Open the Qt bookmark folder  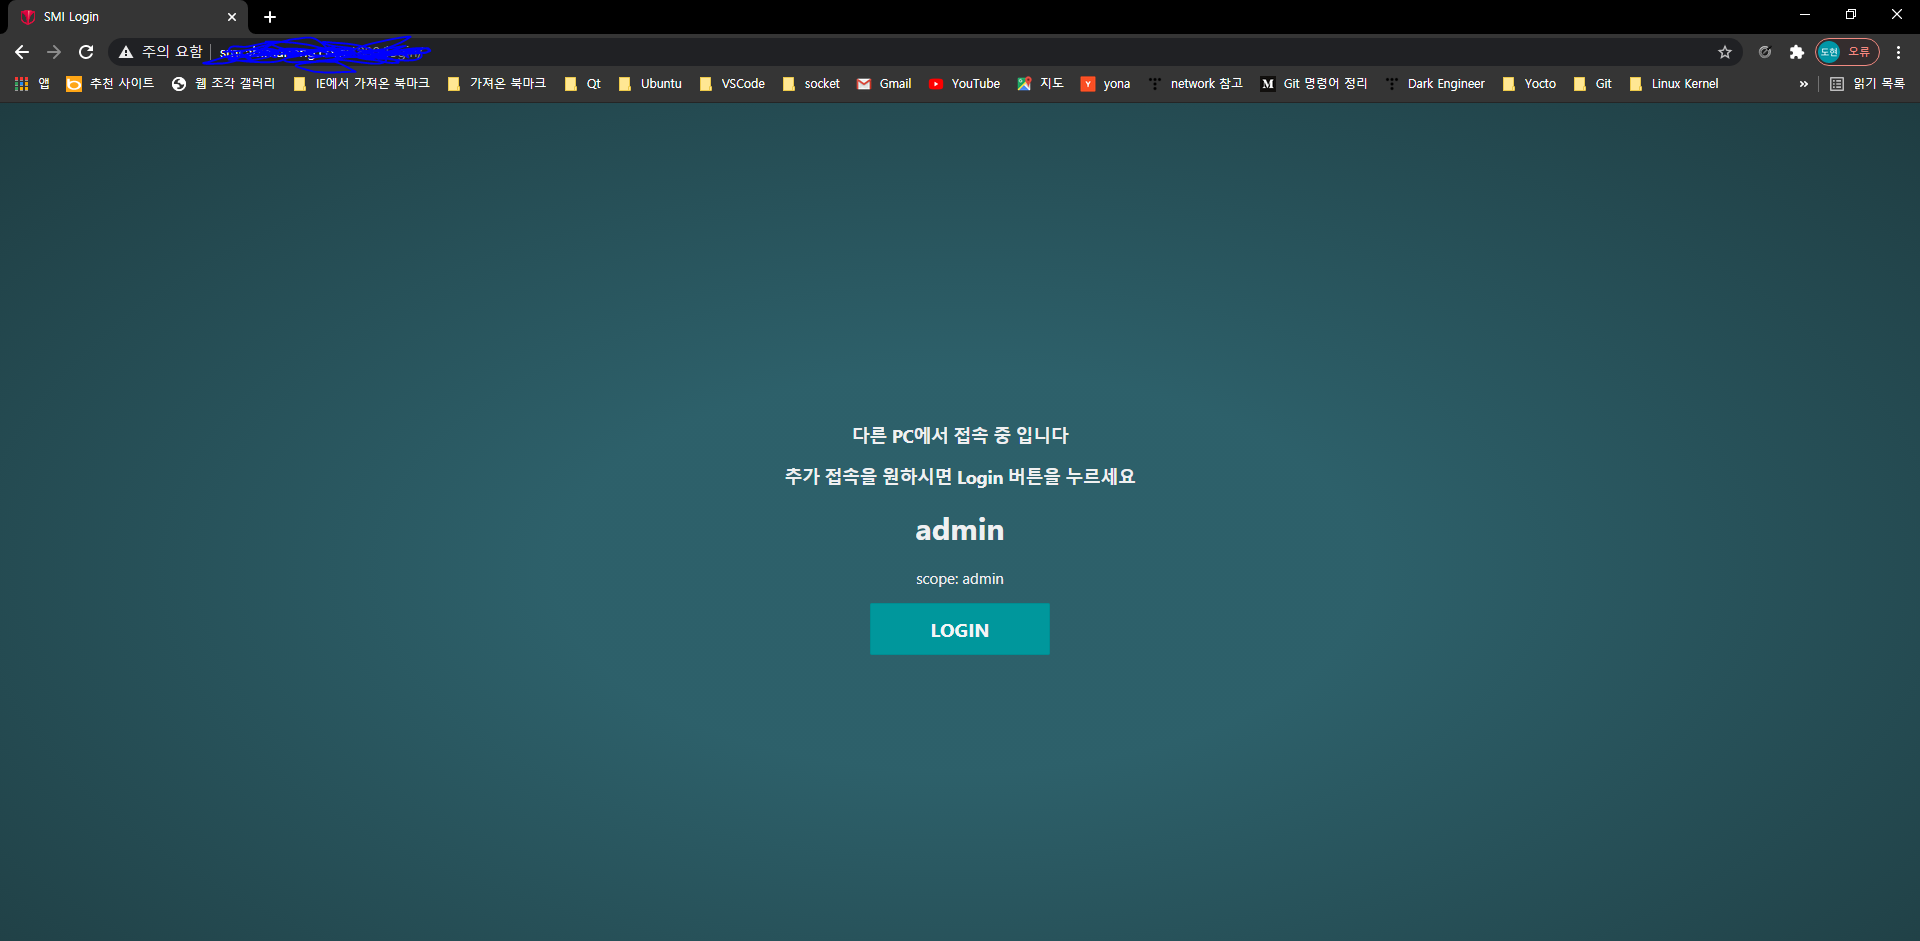[x=583, y=84]
